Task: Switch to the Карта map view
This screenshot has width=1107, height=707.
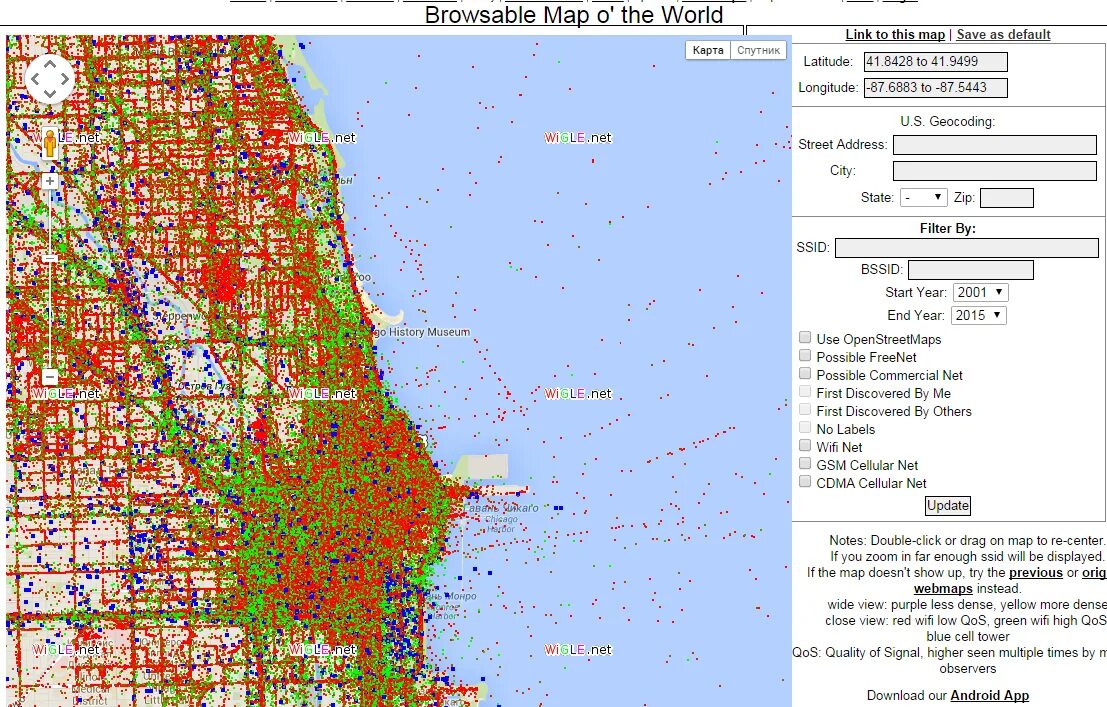Action: point(707,50)
